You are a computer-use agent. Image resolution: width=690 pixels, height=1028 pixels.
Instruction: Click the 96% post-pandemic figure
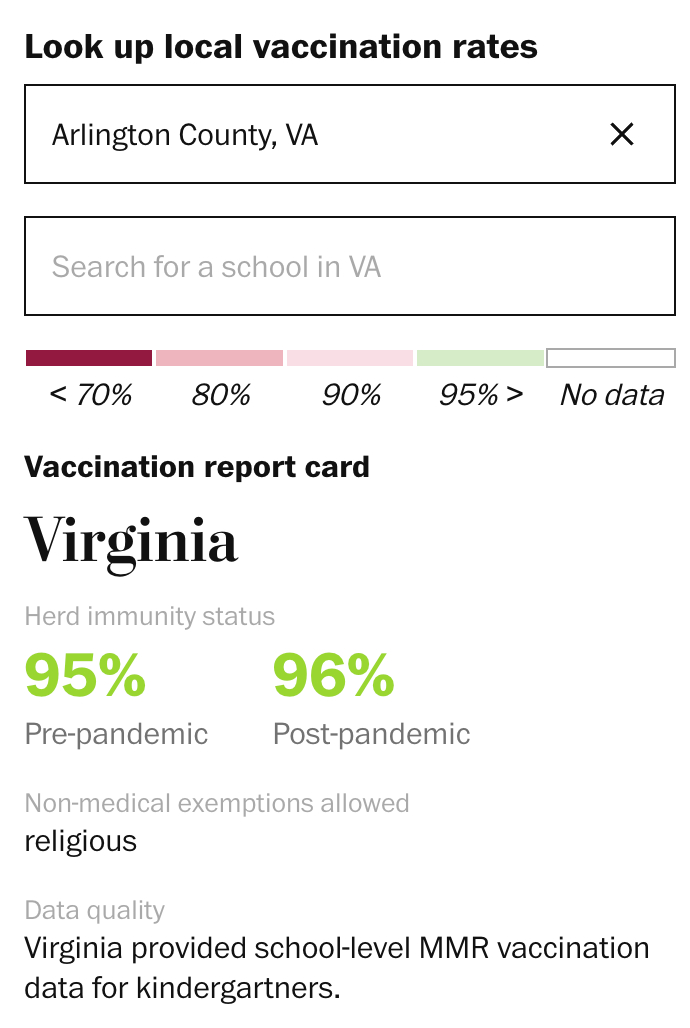pos(333,675)
